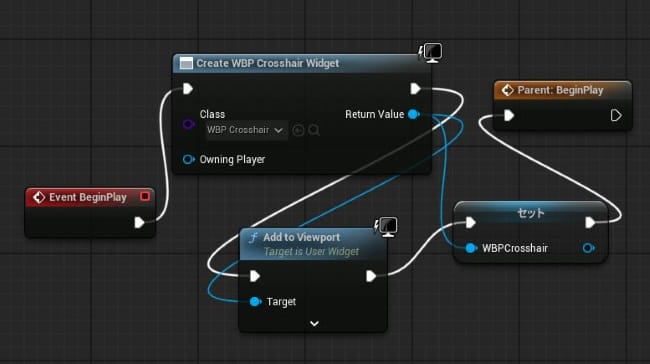Click the Return Value label

click(374, 114)
